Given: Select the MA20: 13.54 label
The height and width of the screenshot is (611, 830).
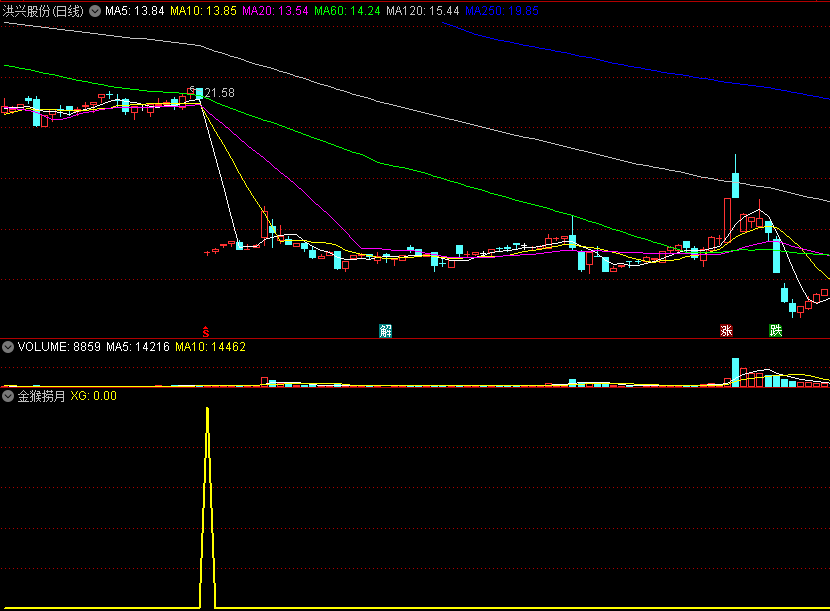Looking at the screenshot, I should (275, 11).
